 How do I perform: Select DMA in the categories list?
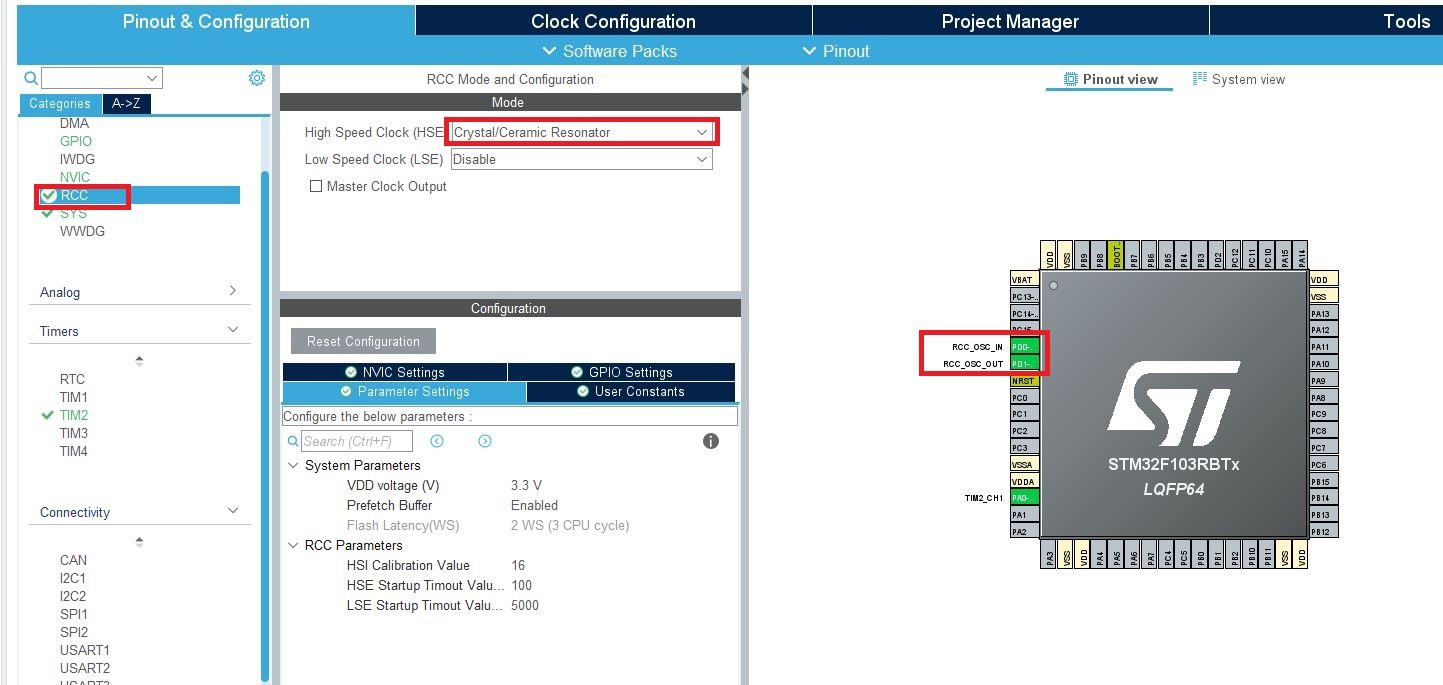[x=74, y=123]
